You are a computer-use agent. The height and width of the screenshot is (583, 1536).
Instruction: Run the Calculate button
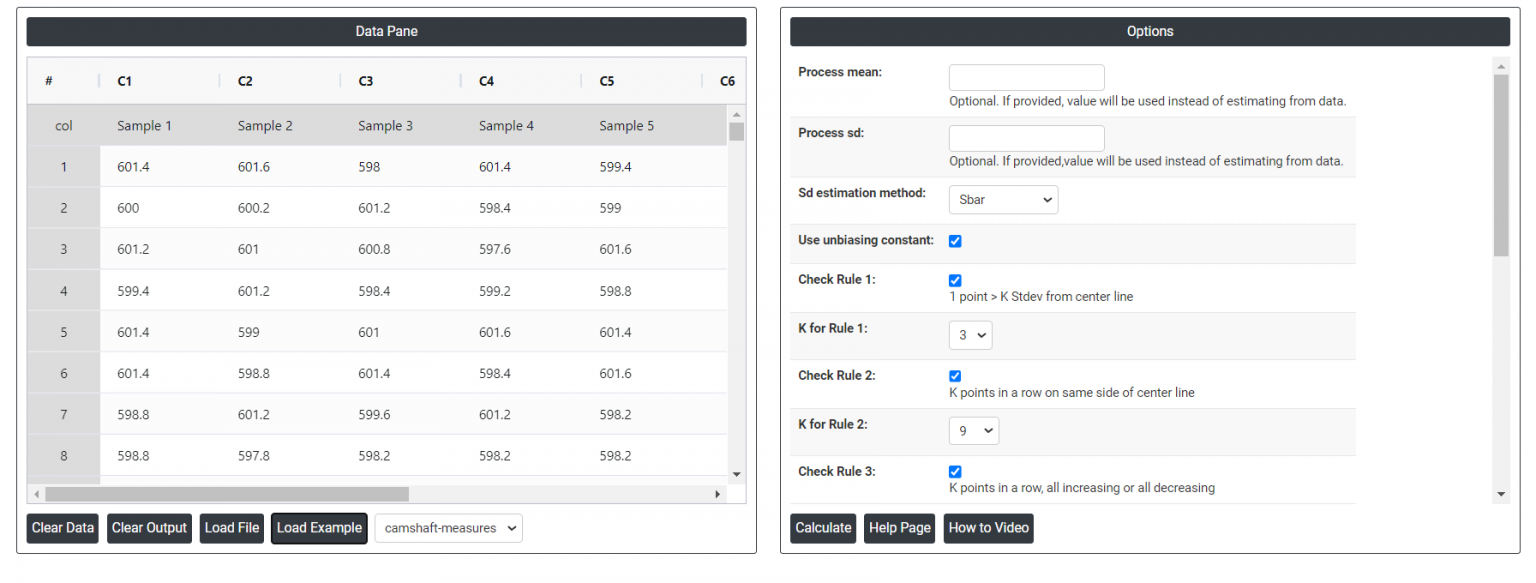[x=823, y=528]
